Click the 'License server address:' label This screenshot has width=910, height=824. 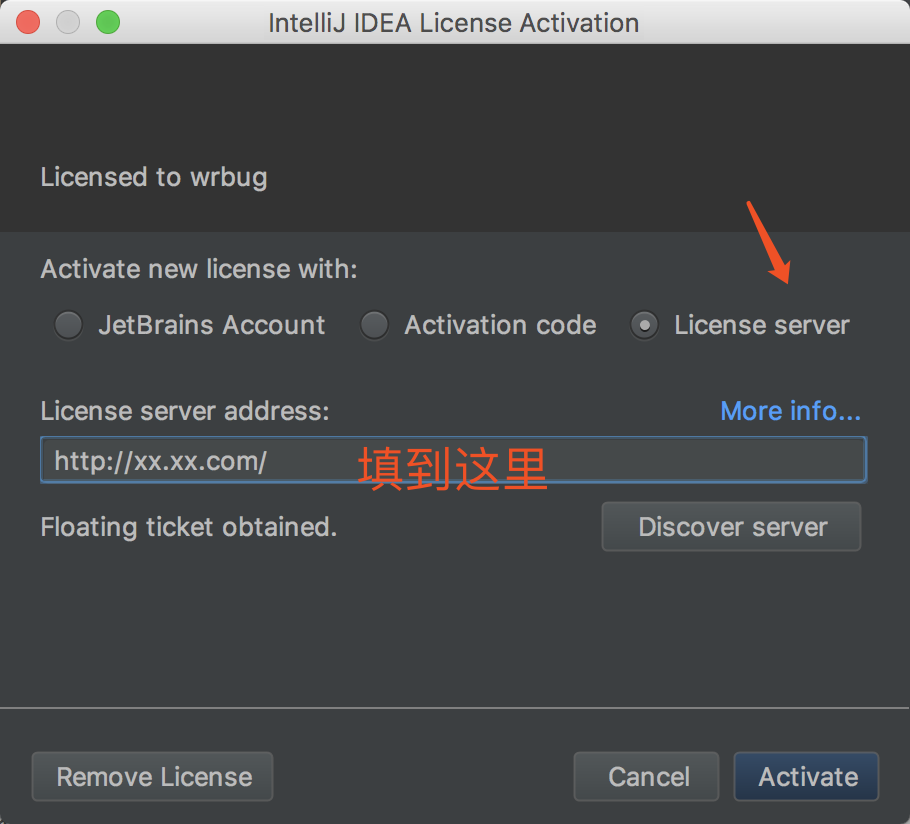coord(185,411)
